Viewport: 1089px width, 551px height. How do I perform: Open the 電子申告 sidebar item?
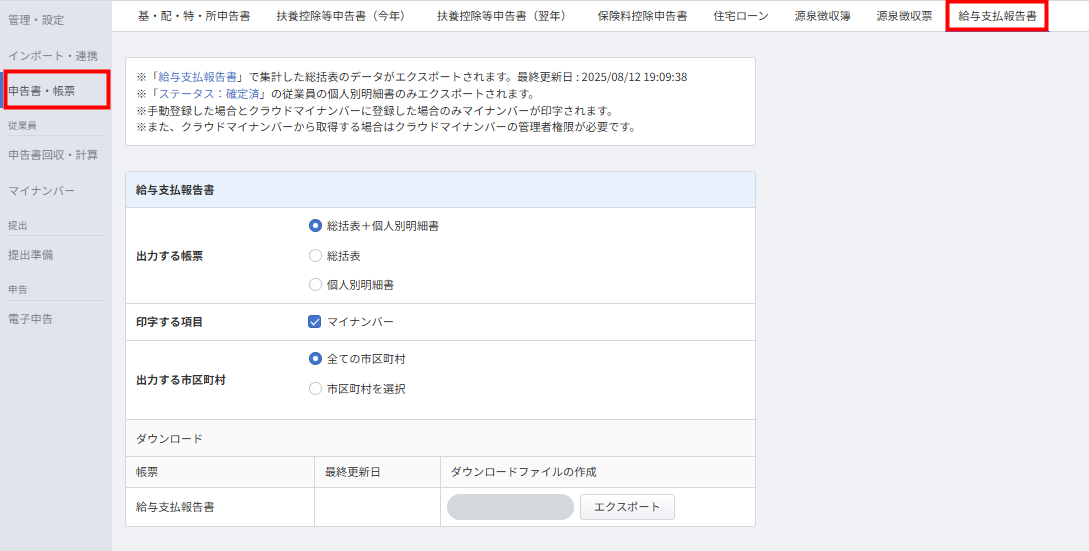click(31, 319)
